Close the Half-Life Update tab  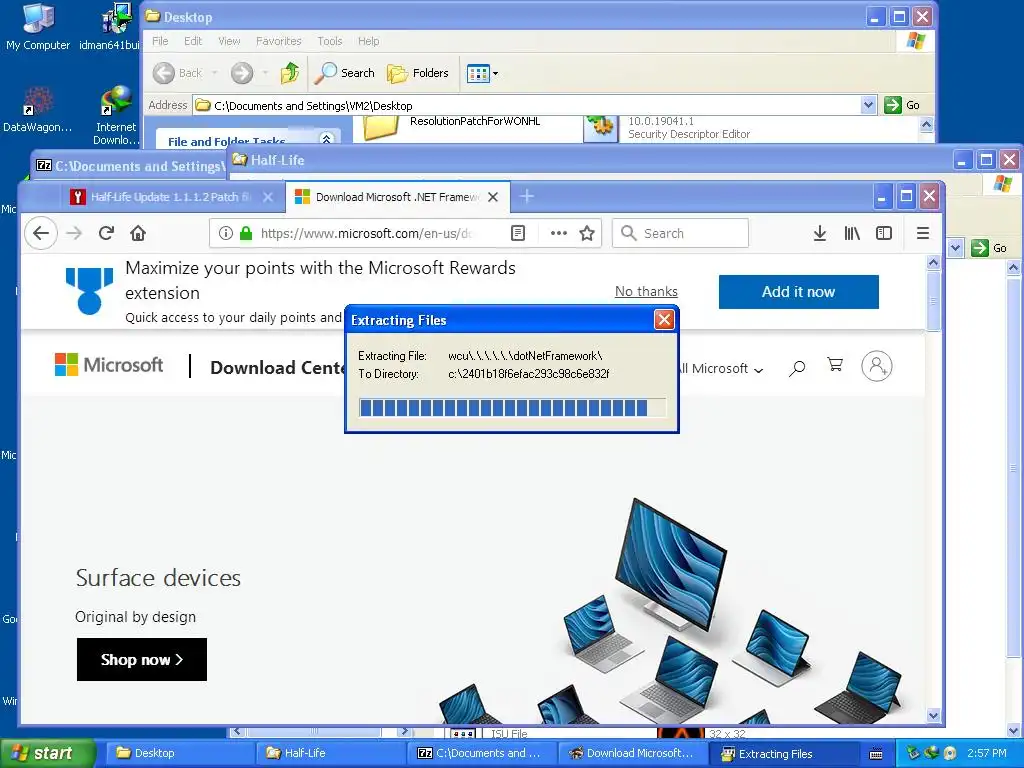click(268, 197)
